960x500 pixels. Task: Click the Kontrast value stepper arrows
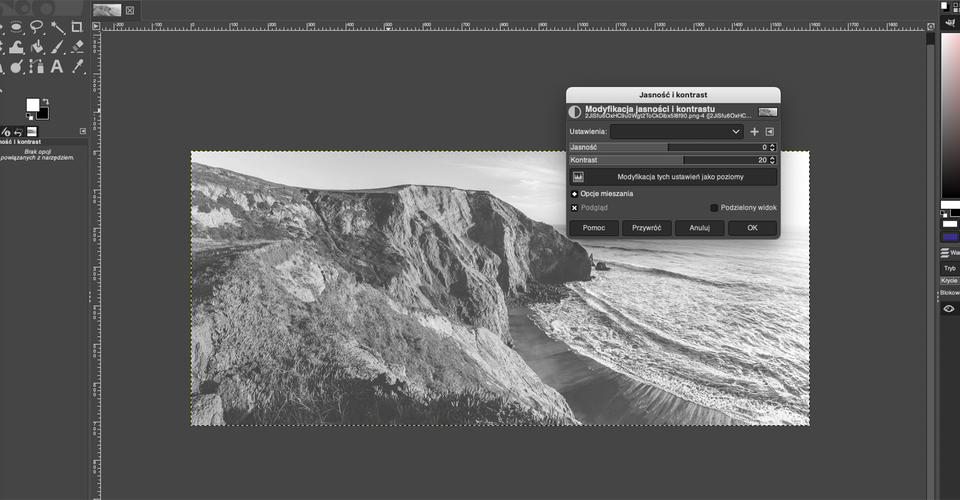click(x=773, y=160)
